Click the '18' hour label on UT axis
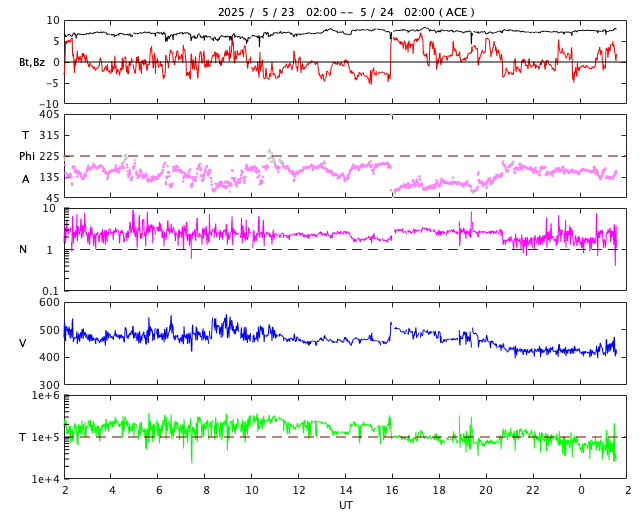The width and height of the screenshot is (640, 512). 439,490
